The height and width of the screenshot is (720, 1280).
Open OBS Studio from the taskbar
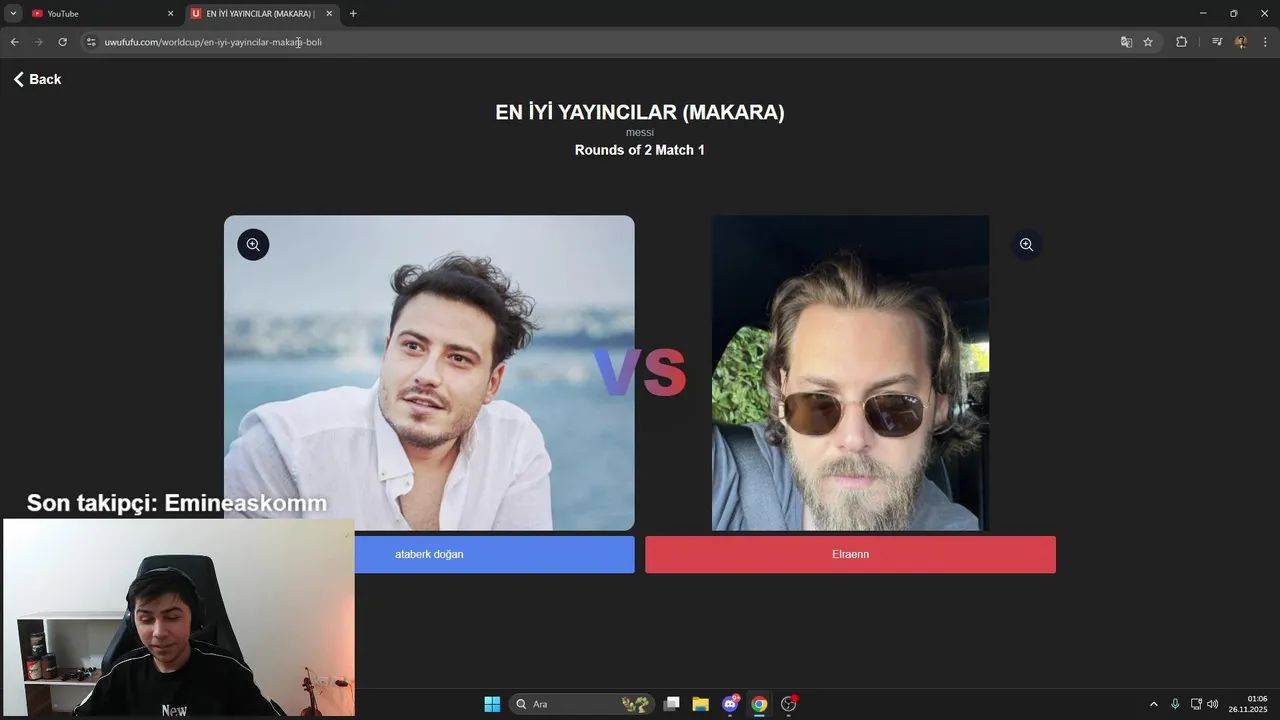[x=789, y=704]
